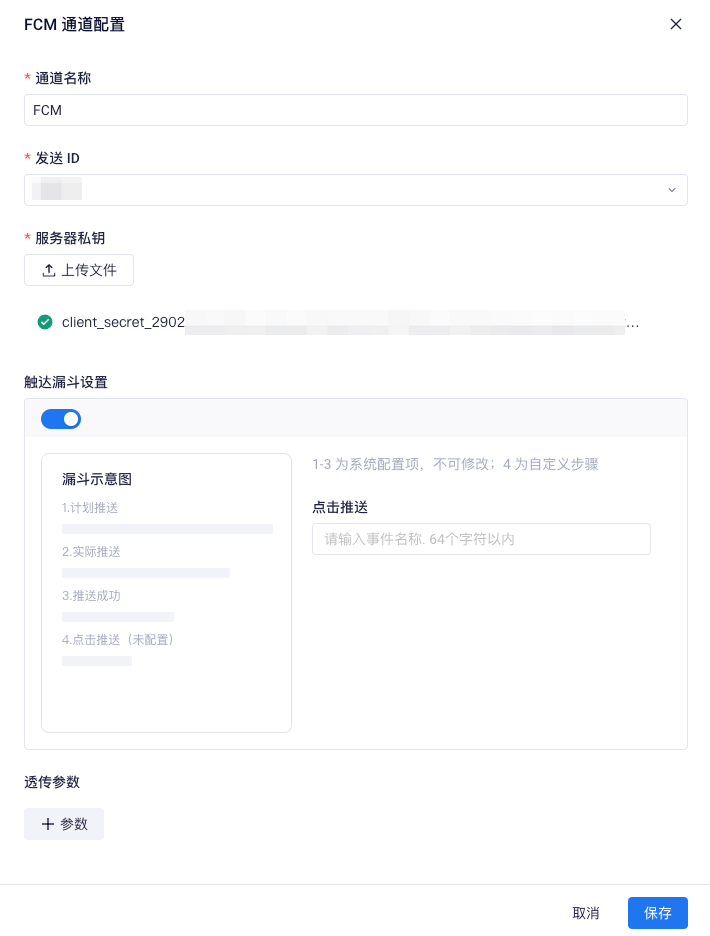Toggle the 触达漏斗设置 switch off

(x=61, y=419)
